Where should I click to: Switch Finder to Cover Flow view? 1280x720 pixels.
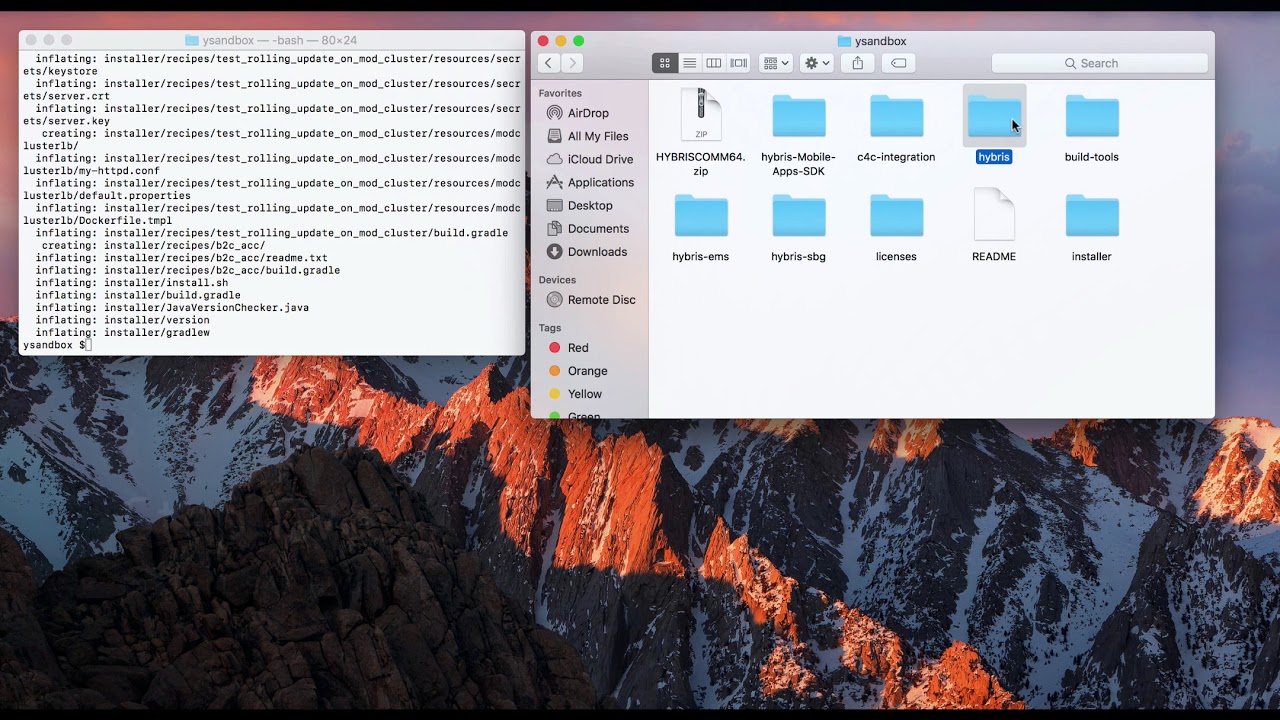point(739,63)
